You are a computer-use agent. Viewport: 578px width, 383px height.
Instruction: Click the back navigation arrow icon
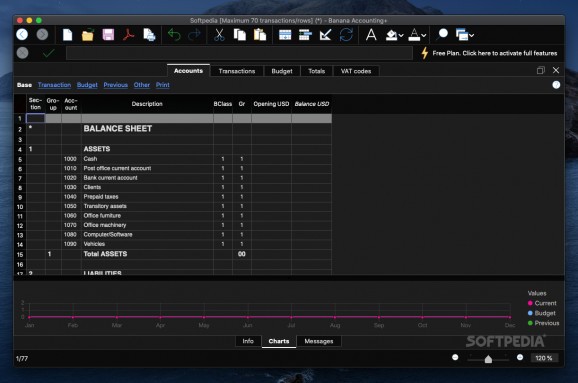click(x=22, y=35)
